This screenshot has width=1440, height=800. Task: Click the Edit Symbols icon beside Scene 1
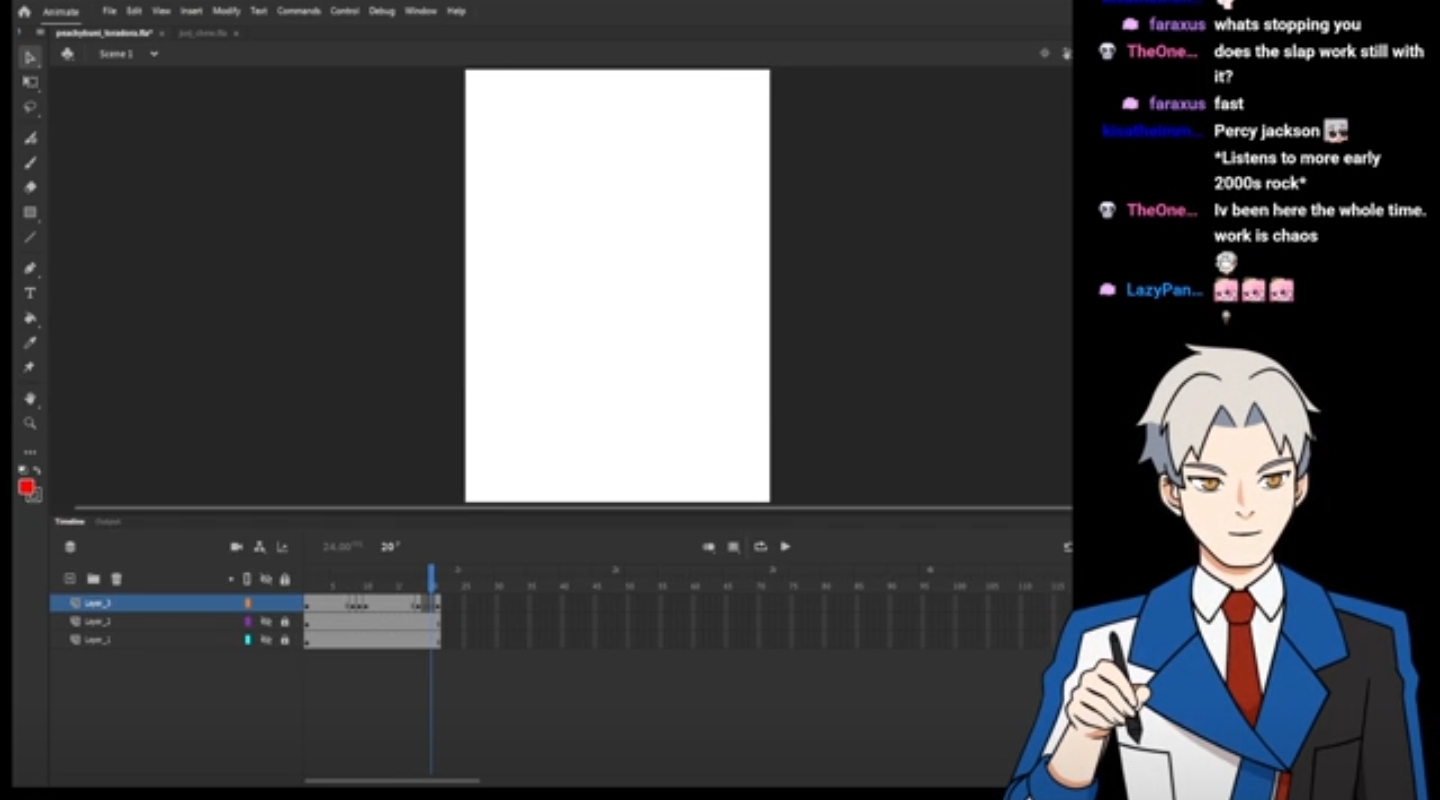[x=67, y=54]
